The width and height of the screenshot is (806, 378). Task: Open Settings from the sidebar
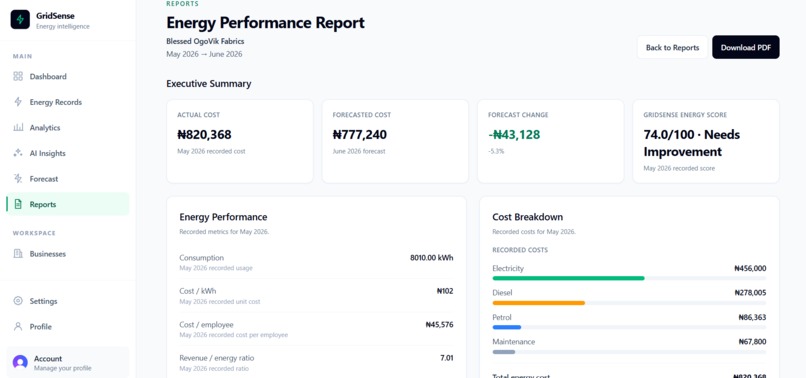[68, 301]
